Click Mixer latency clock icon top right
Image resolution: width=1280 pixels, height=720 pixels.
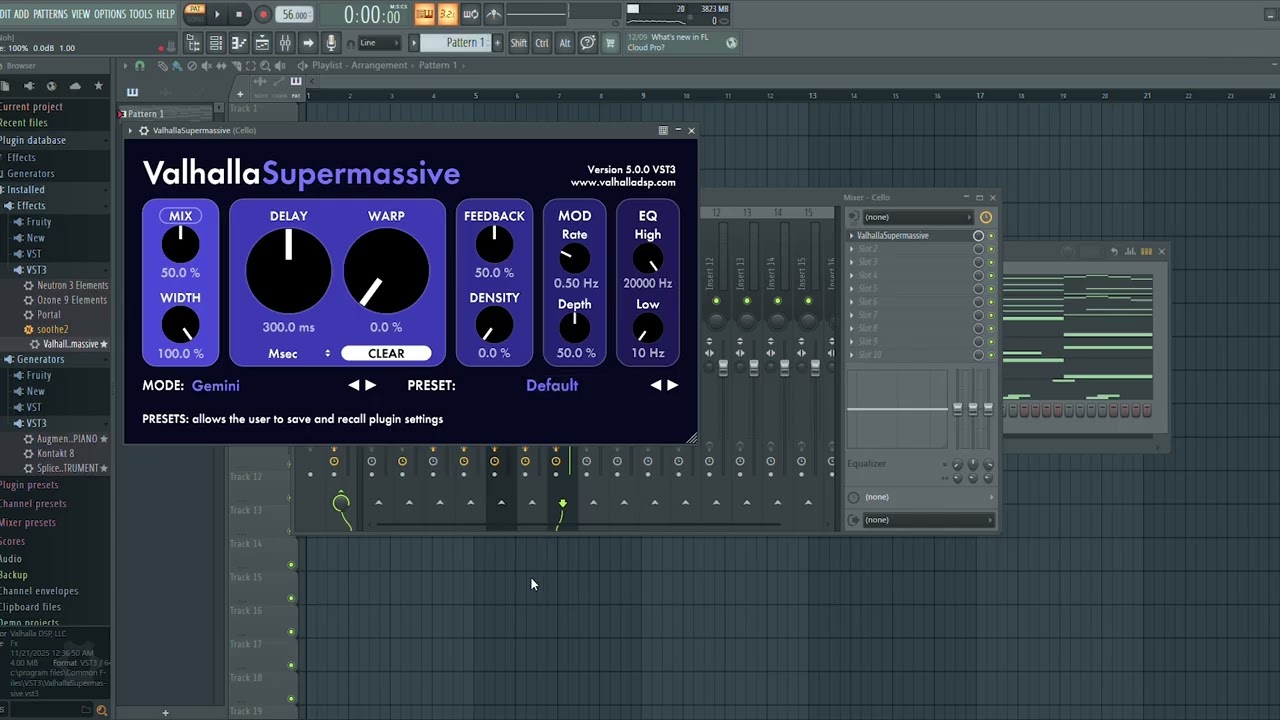coord(986,217)
